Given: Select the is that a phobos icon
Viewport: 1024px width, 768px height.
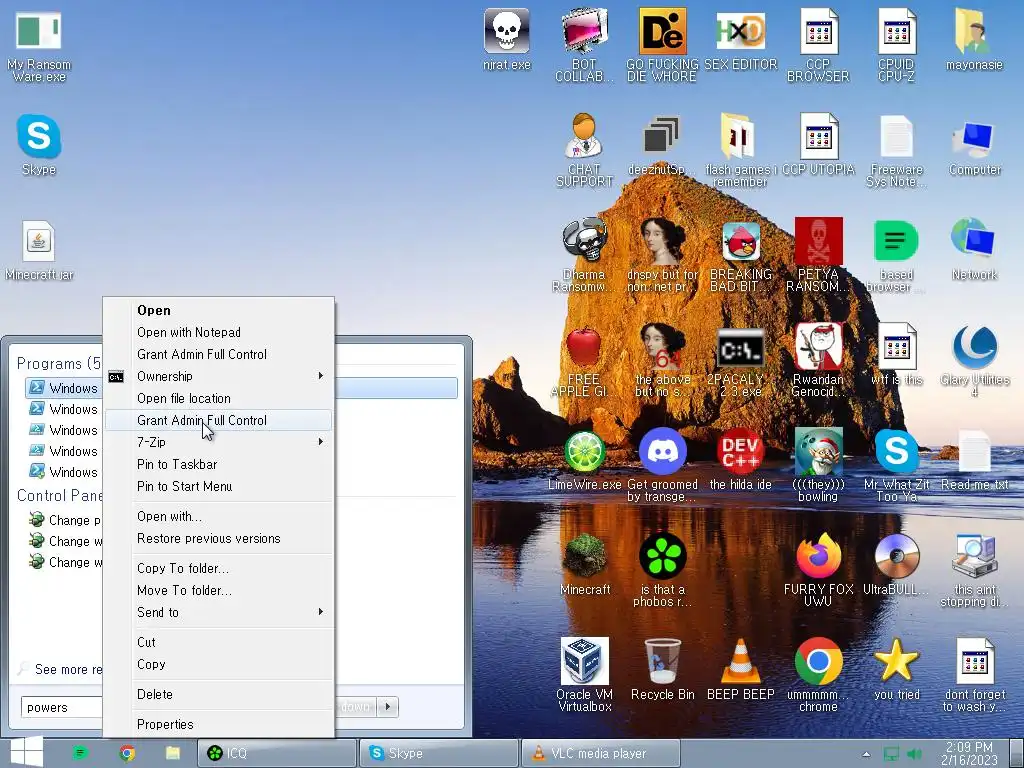Looking at the screenshot, I should click(662, 556).
